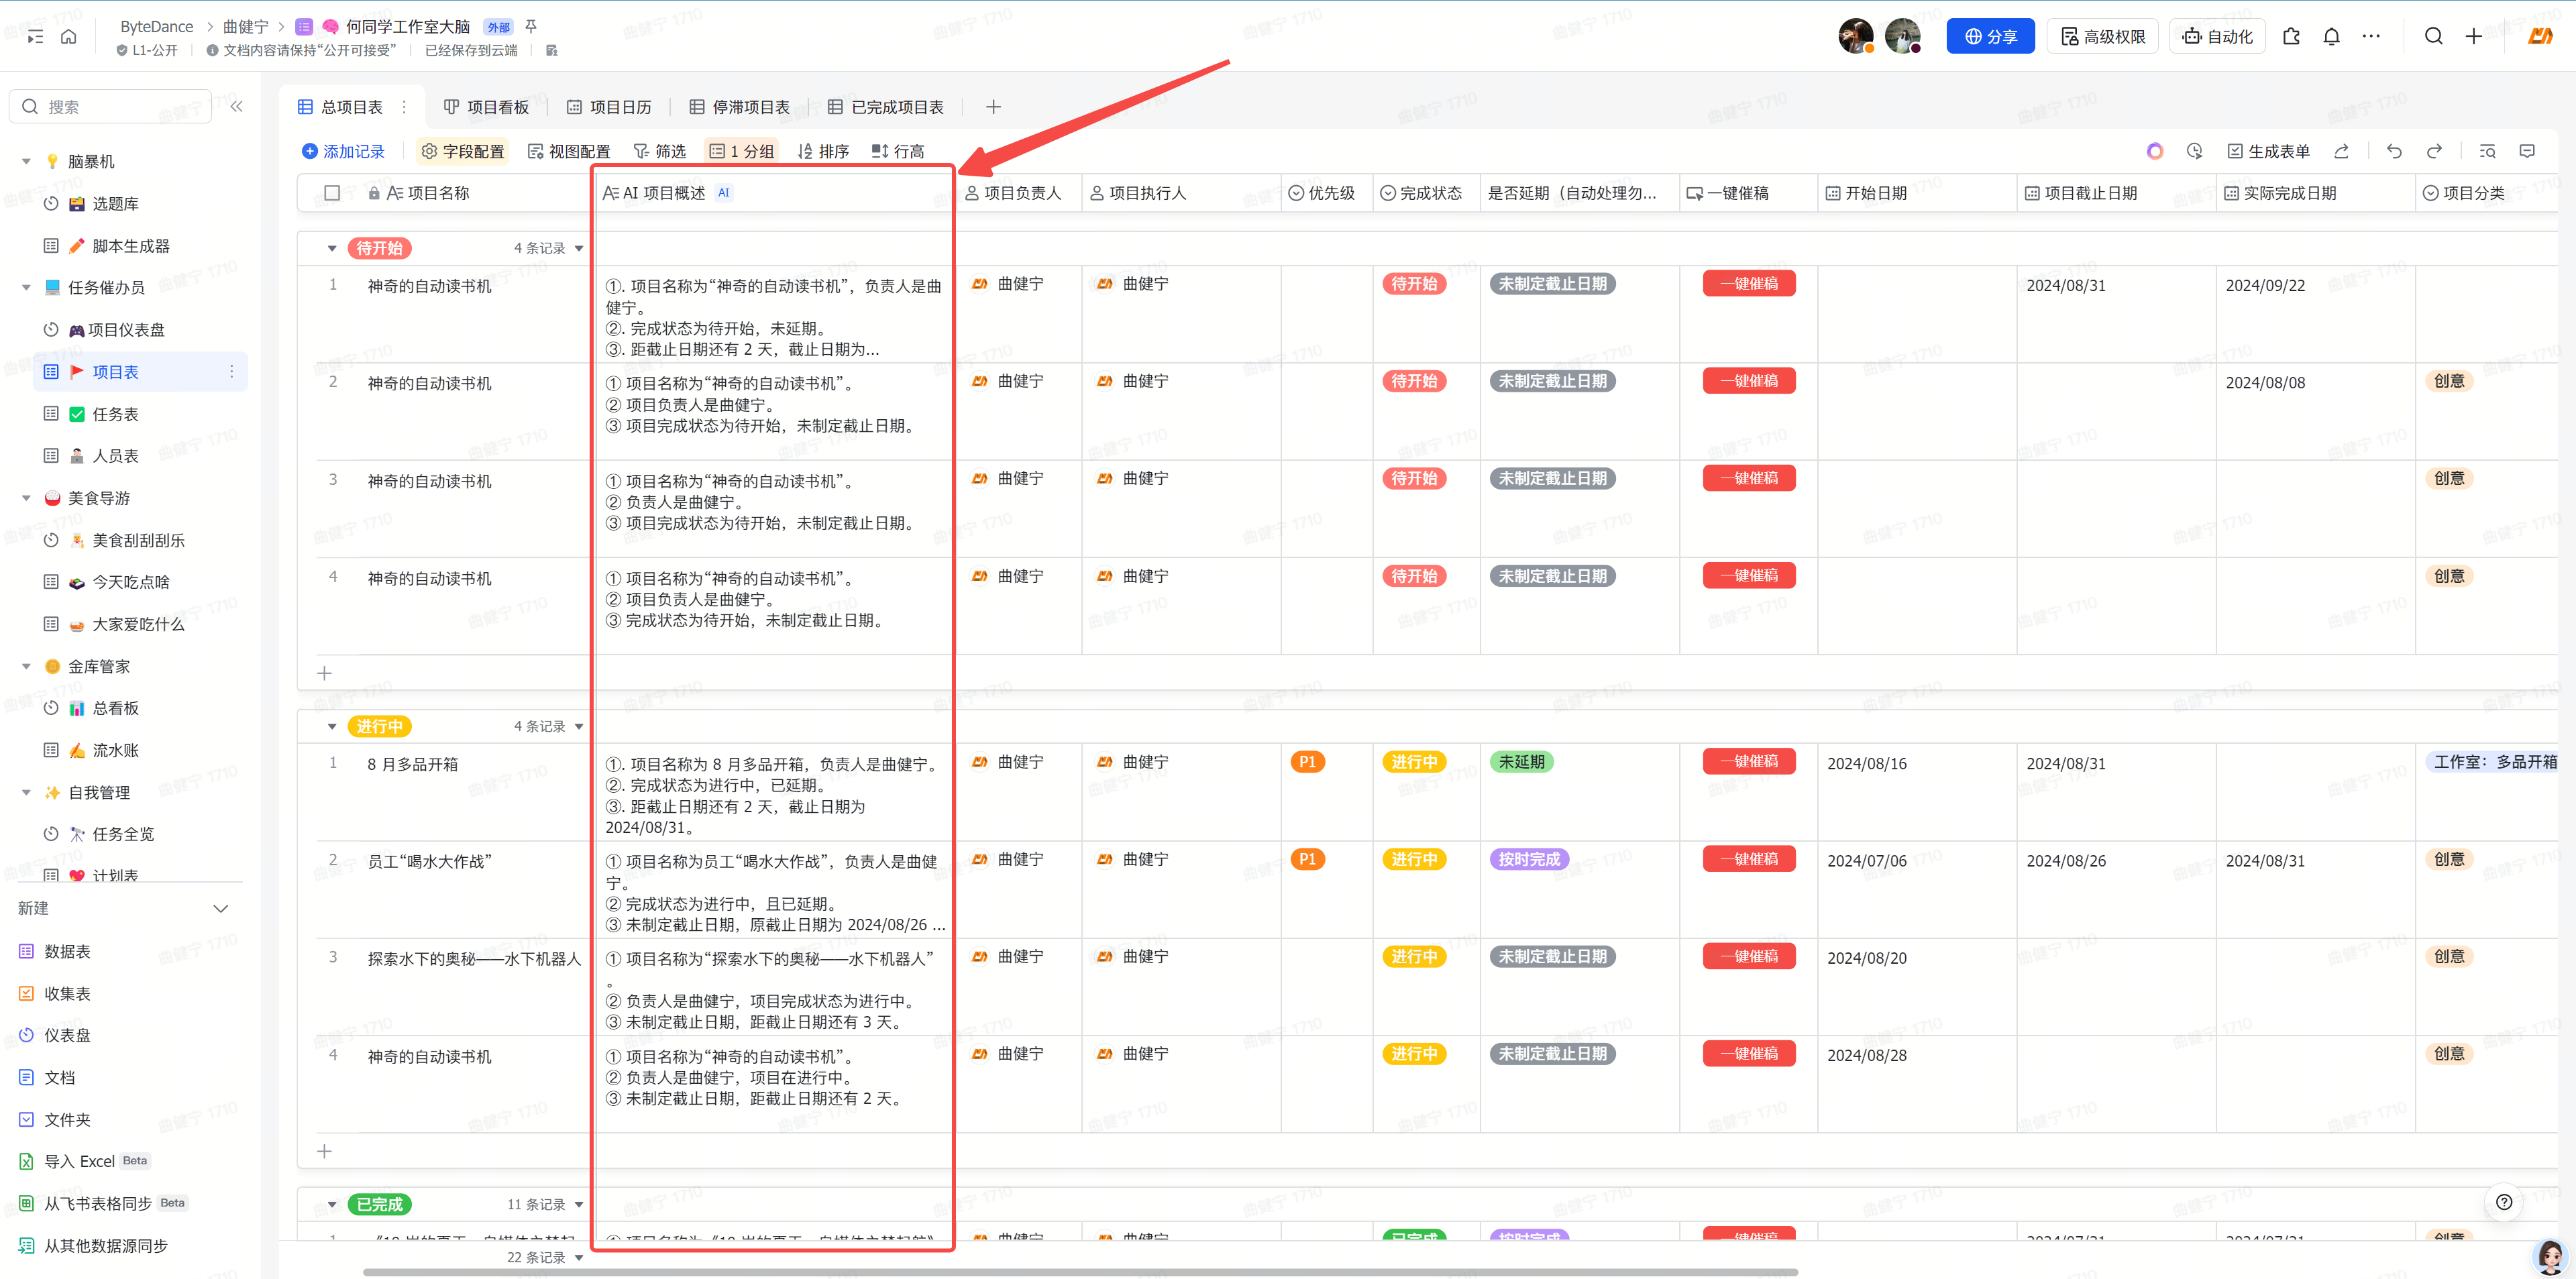Viewport: 2576px width, 1279px height.
Task: Open the notification bell icon
Action: click(2331, 37)
